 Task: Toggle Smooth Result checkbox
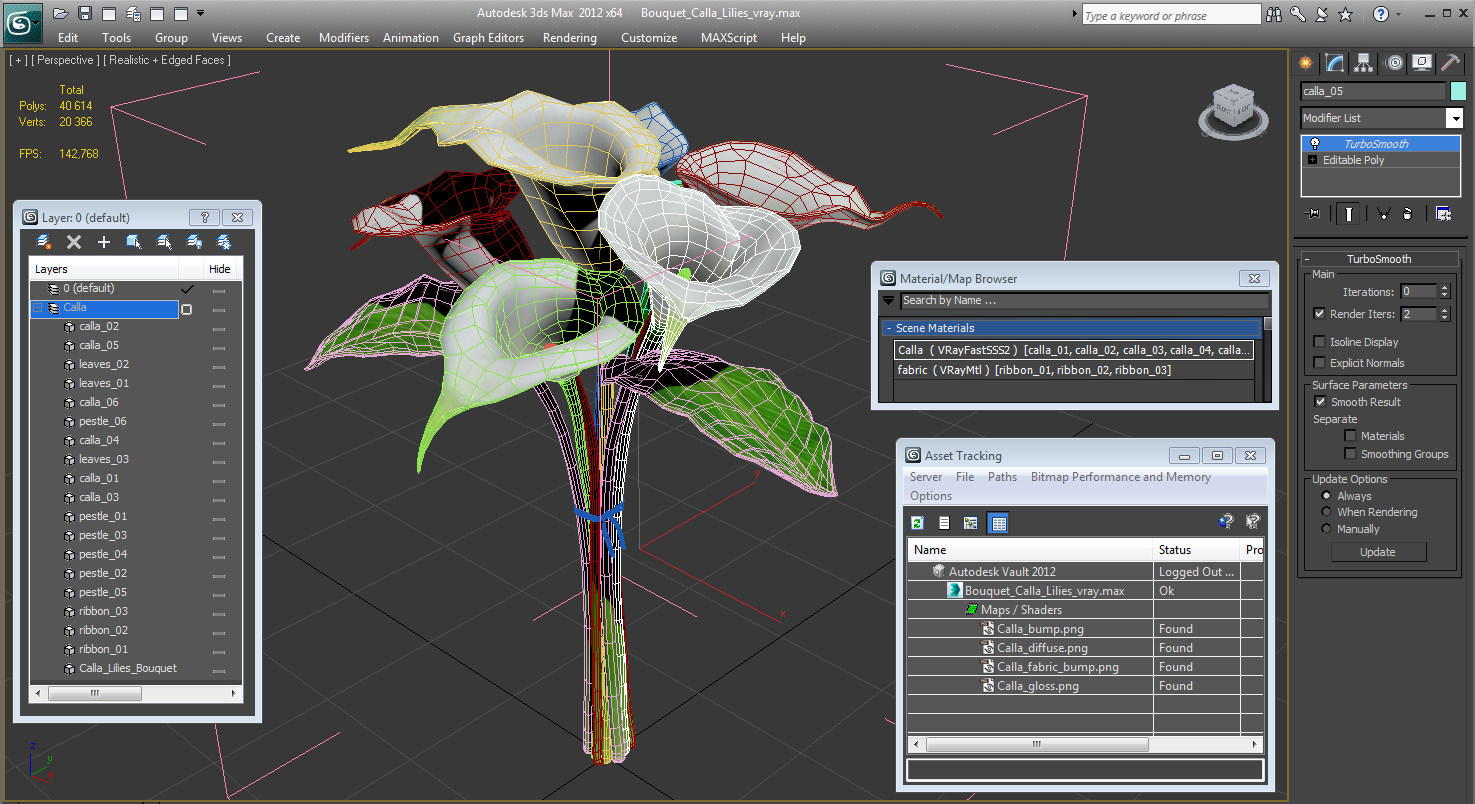(x=1320, y=402)
